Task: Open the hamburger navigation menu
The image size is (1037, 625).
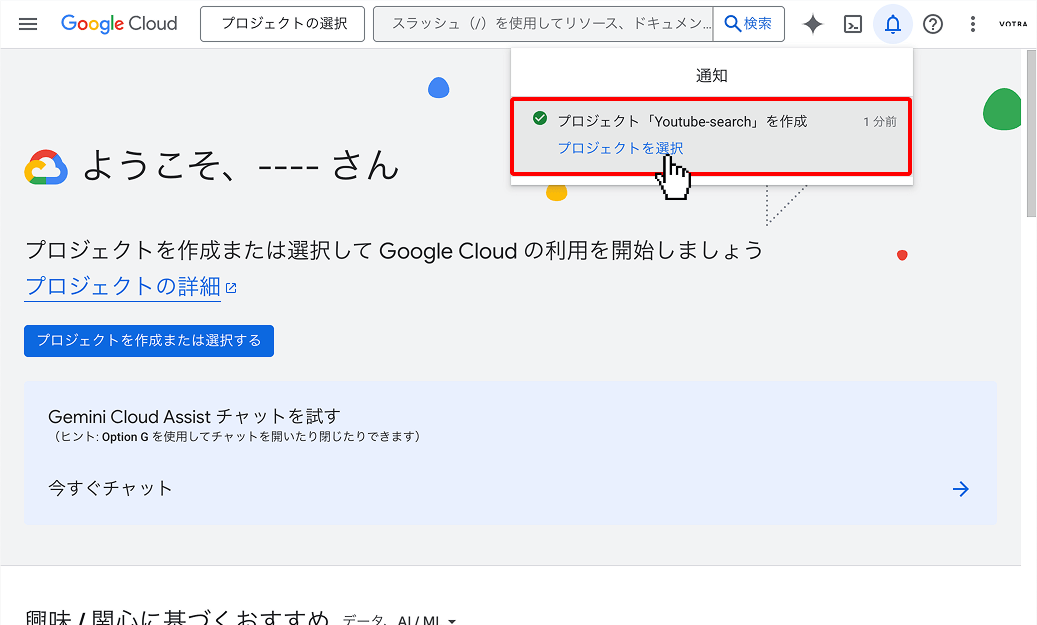Action: point(28,24)
